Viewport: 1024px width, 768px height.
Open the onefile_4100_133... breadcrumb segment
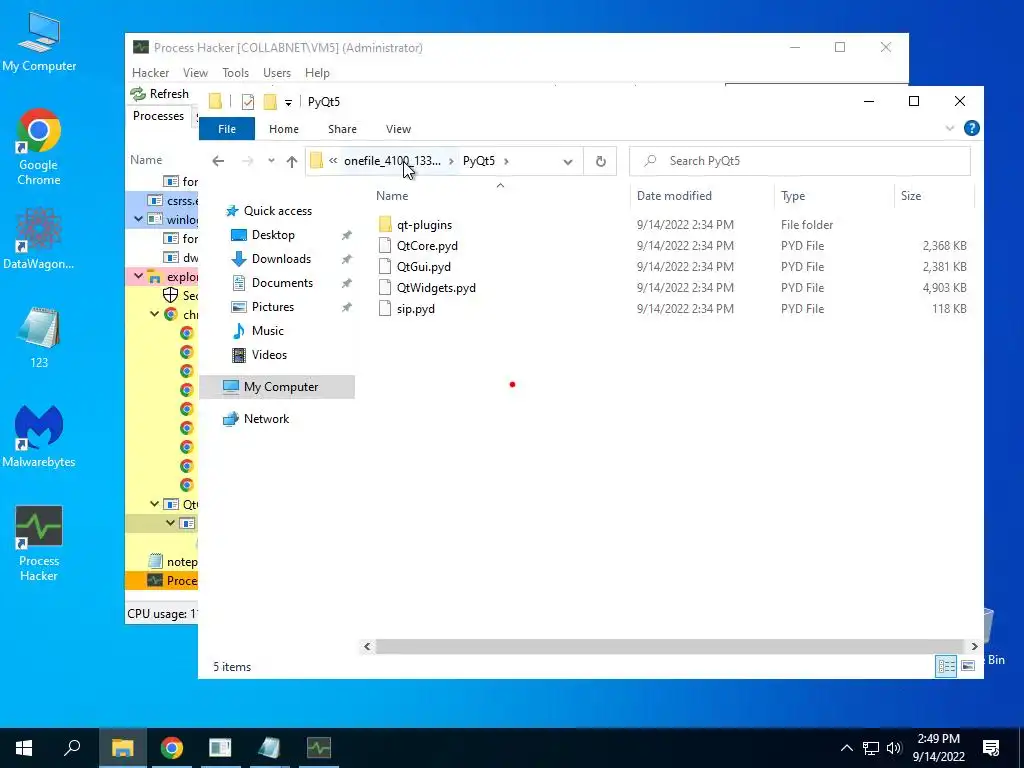(x=392, y=161)
